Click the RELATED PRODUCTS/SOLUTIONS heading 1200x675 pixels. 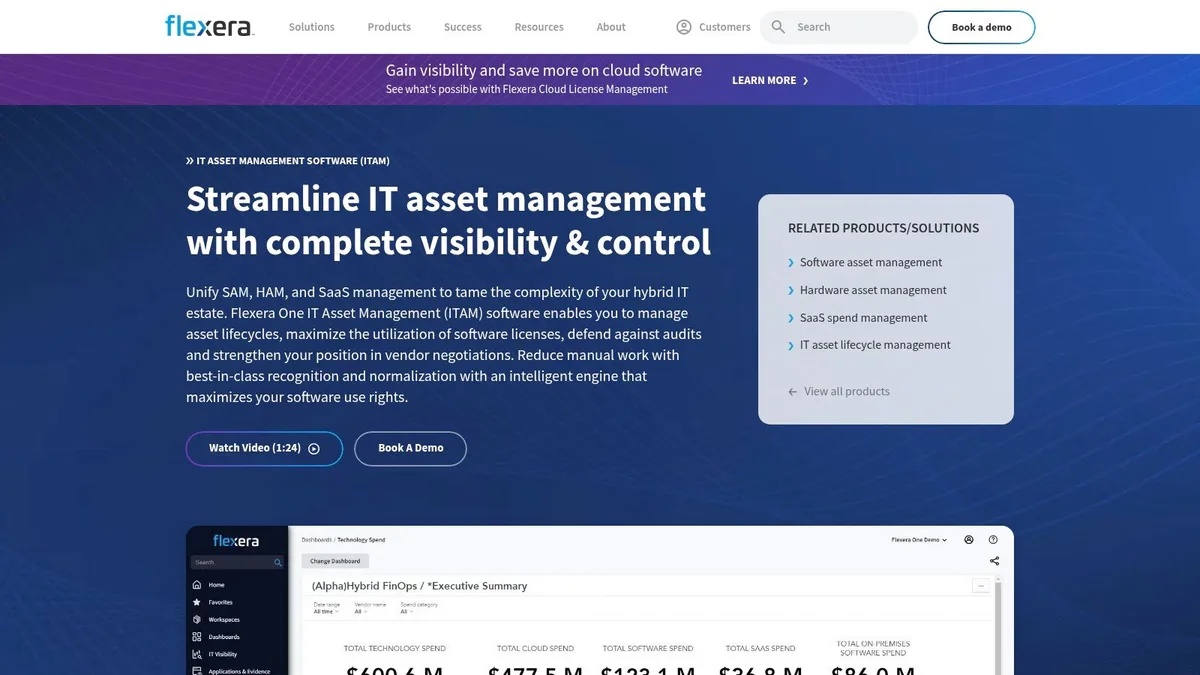884,228
